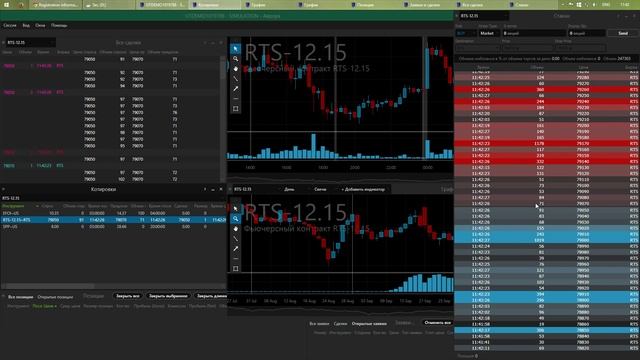
Task: Show the Все позиции tab
Action: click(x=21, y=297)
